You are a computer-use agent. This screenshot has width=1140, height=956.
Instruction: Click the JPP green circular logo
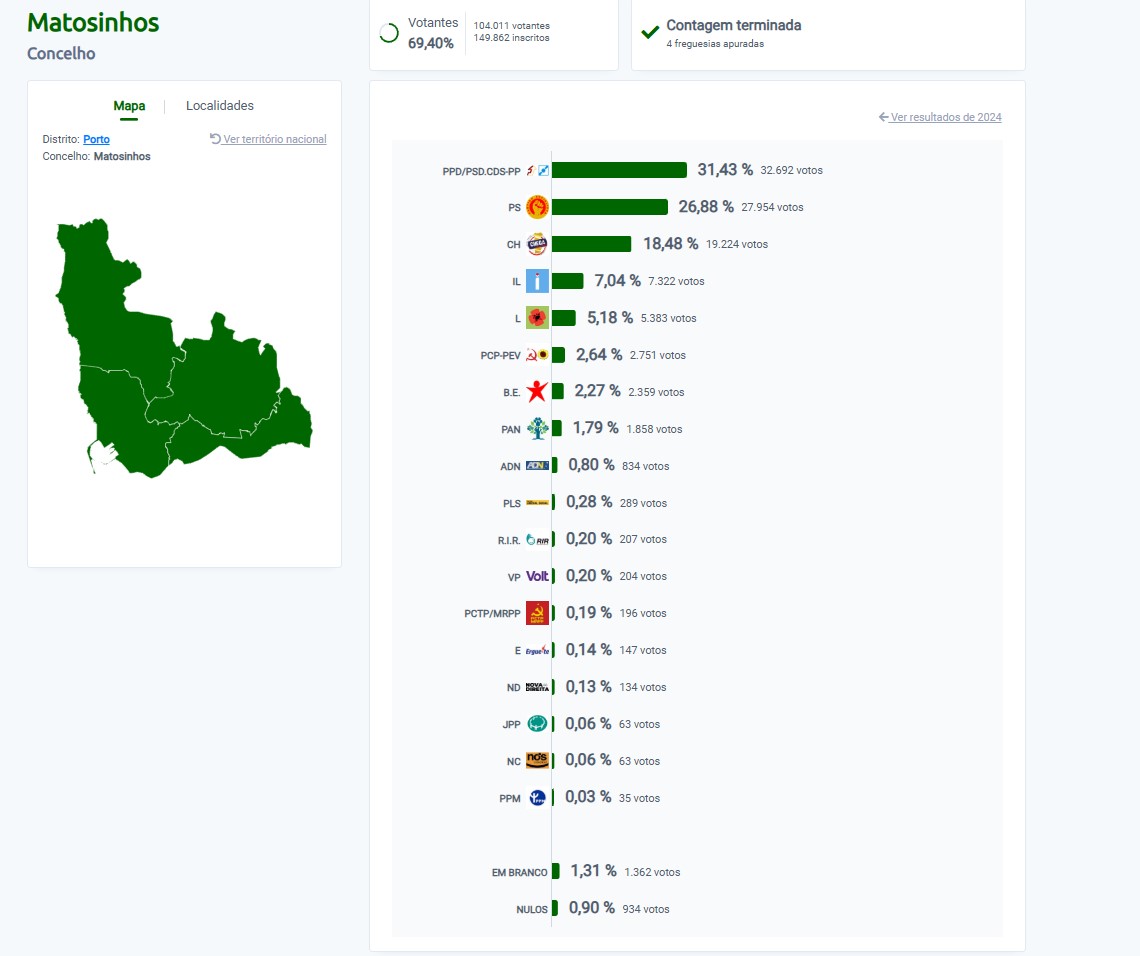click(537, 724)
